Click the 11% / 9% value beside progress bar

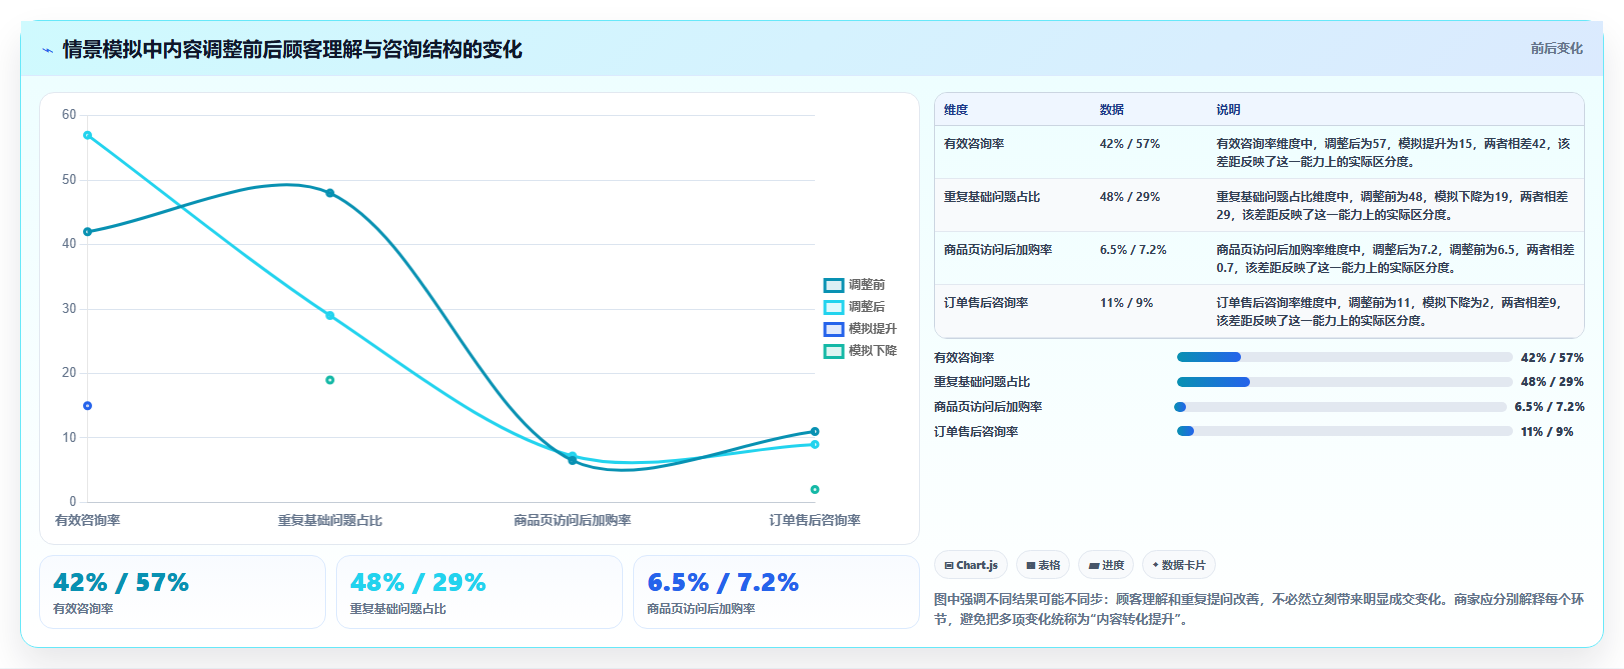click(x=1547, y=432)
